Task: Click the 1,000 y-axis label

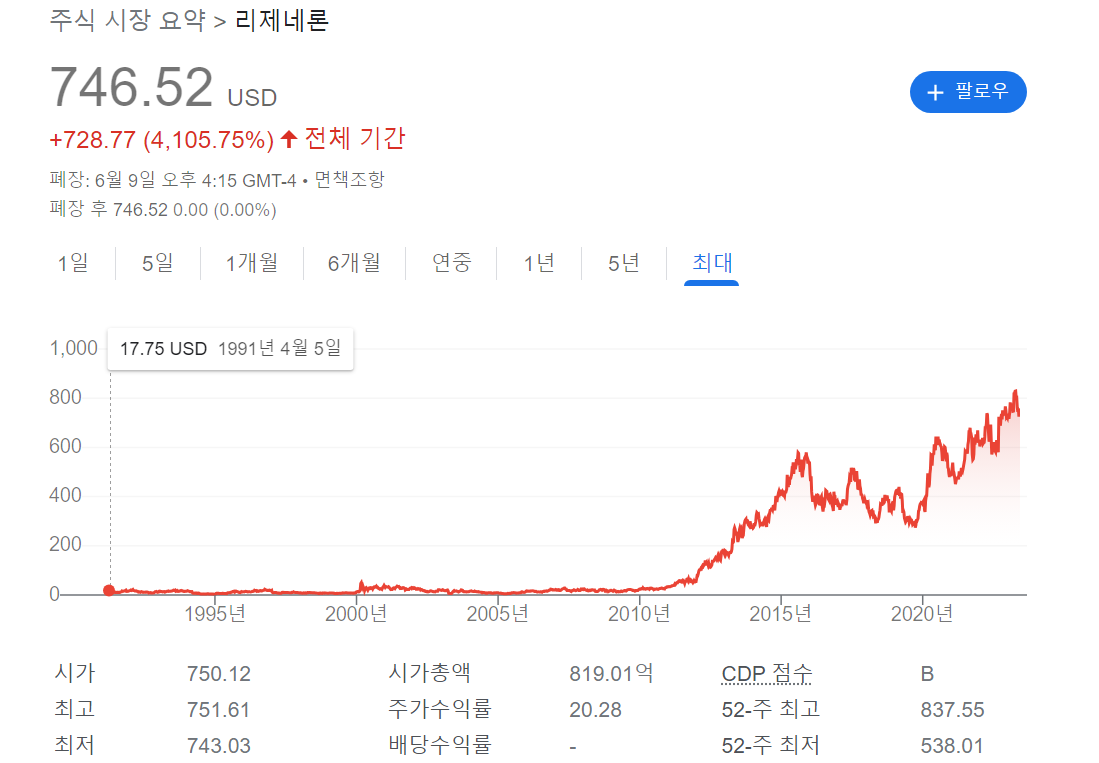Action: 74,348
